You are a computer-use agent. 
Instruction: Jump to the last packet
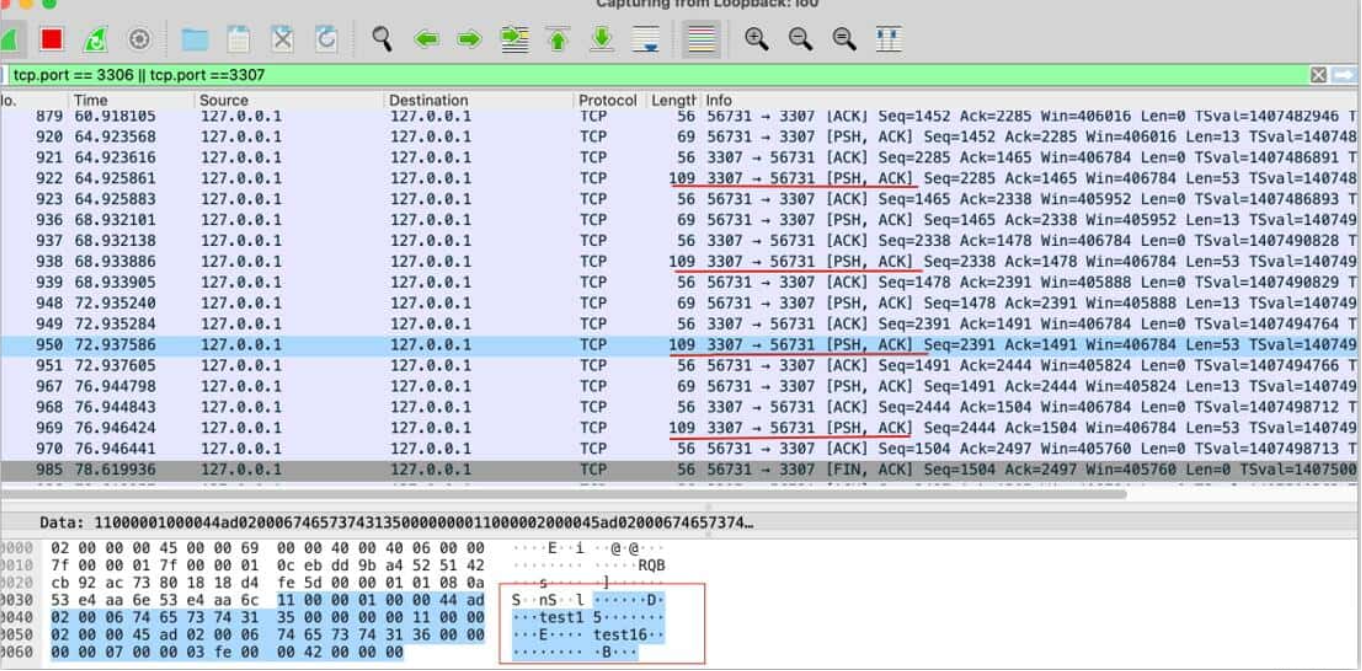click(x=601, y=39)
